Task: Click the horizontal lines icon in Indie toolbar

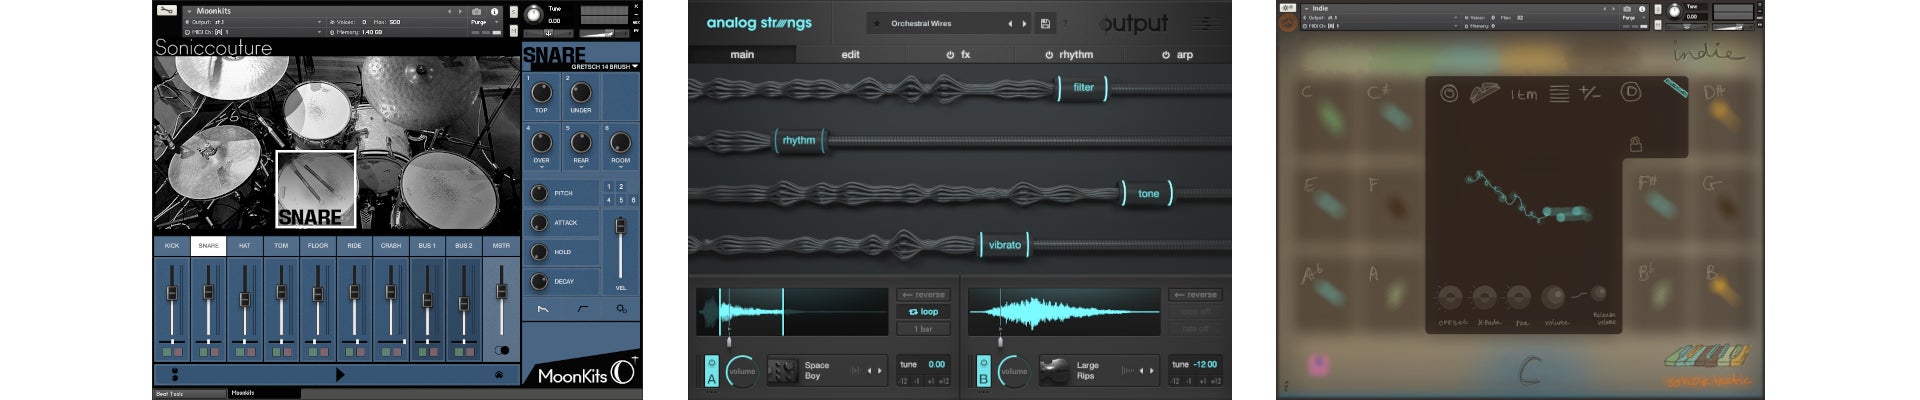Action: (x=1558, y=94)
